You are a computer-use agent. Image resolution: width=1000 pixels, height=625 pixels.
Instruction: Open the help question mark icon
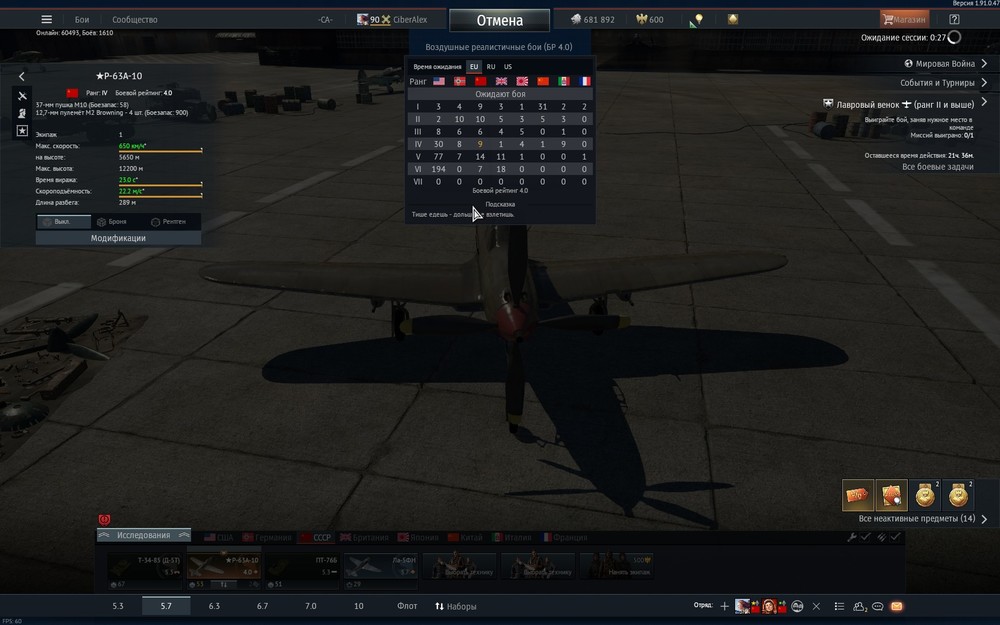click(954, 19)
